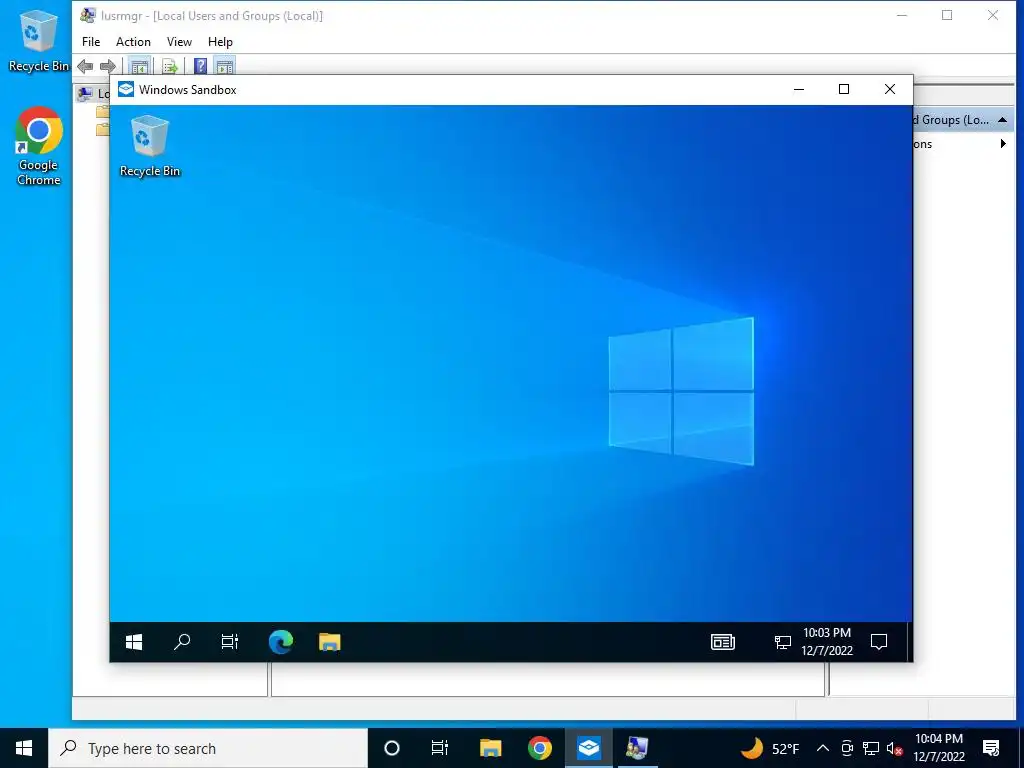This screenshot has width=1024, height=768.
Task: Select Local Users root node icon in tree
Action: click(x=86, y=94)
